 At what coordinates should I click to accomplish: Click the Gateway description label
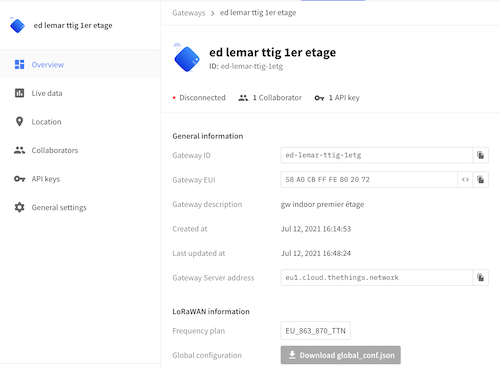(207, 204)
